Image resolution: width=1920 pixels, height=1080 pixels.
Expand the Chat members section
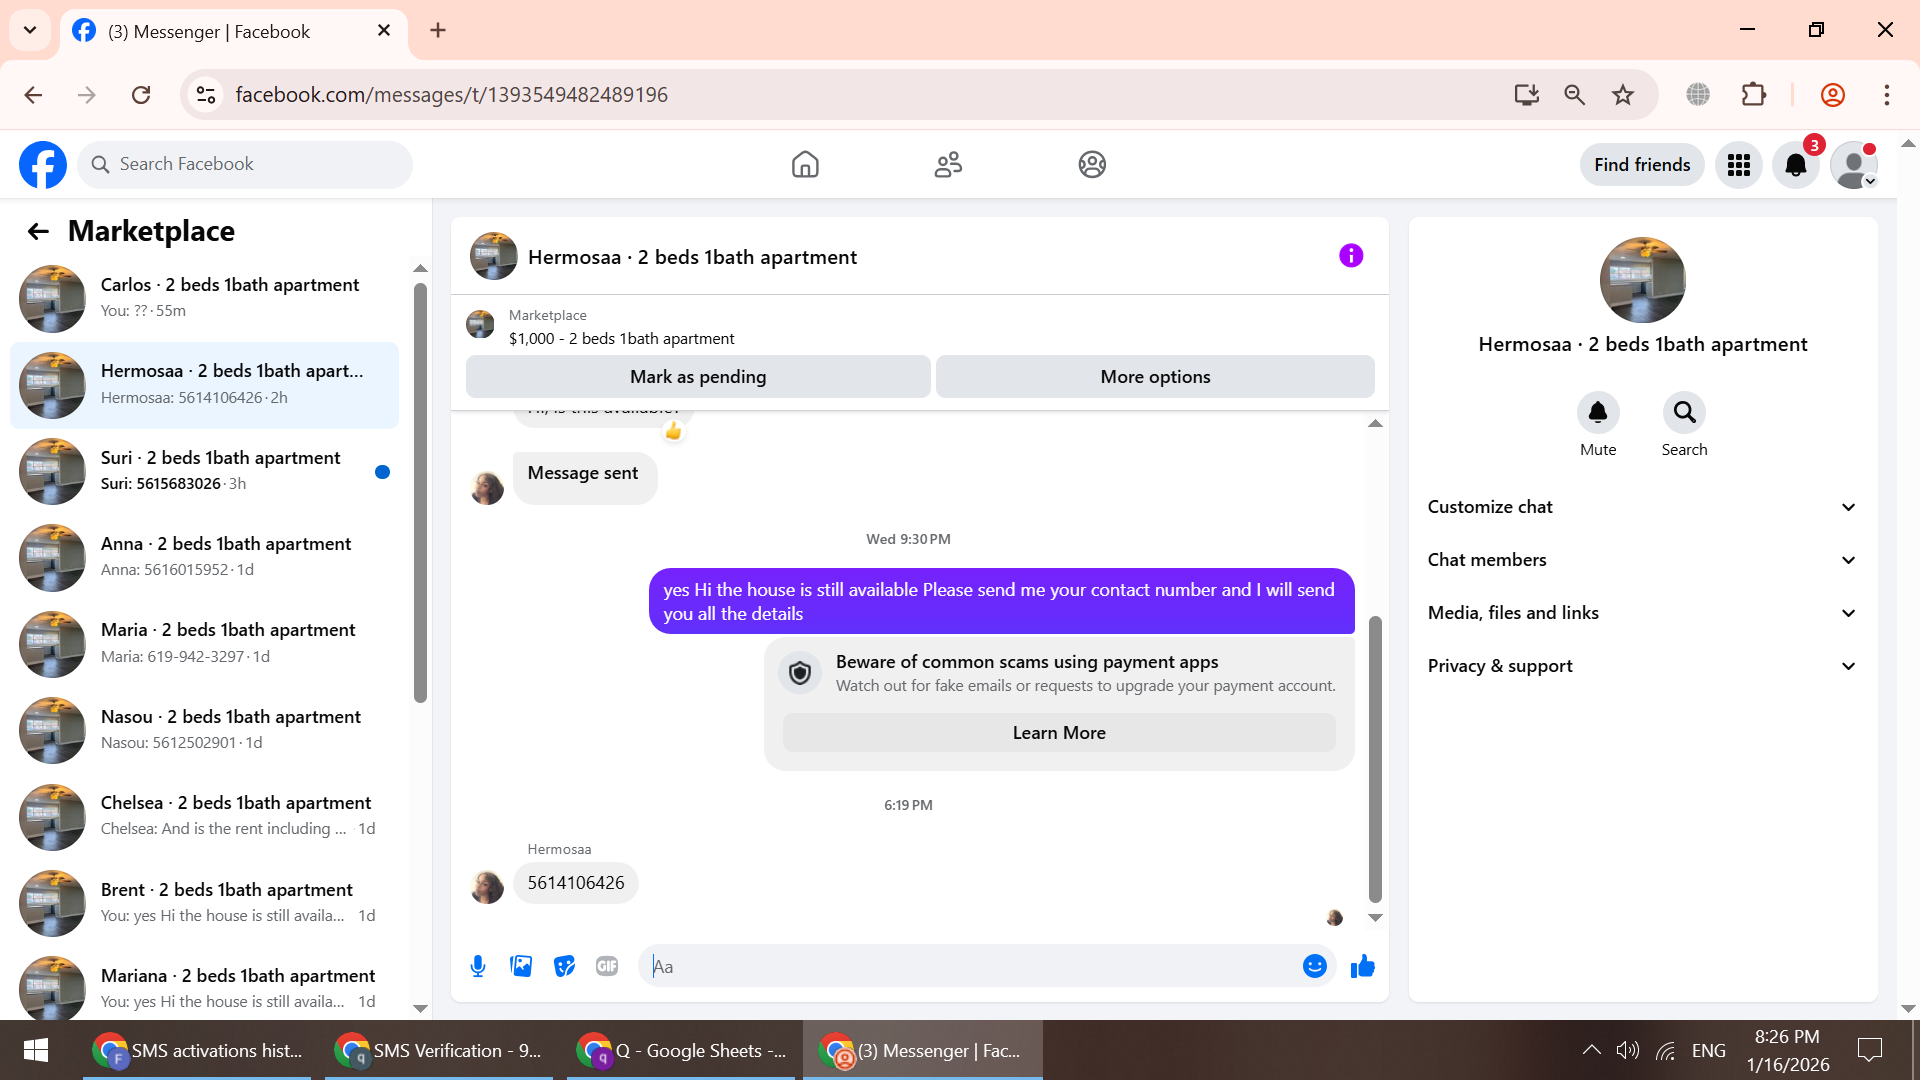click(x=1642, y=560)
